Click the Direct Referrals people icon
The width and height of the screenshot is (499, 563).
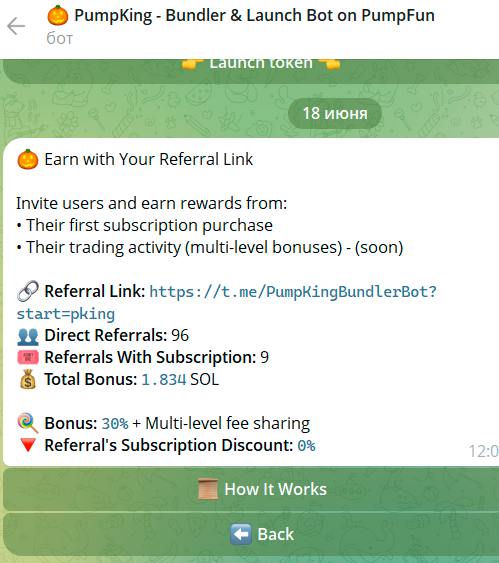tap(28, 335)
